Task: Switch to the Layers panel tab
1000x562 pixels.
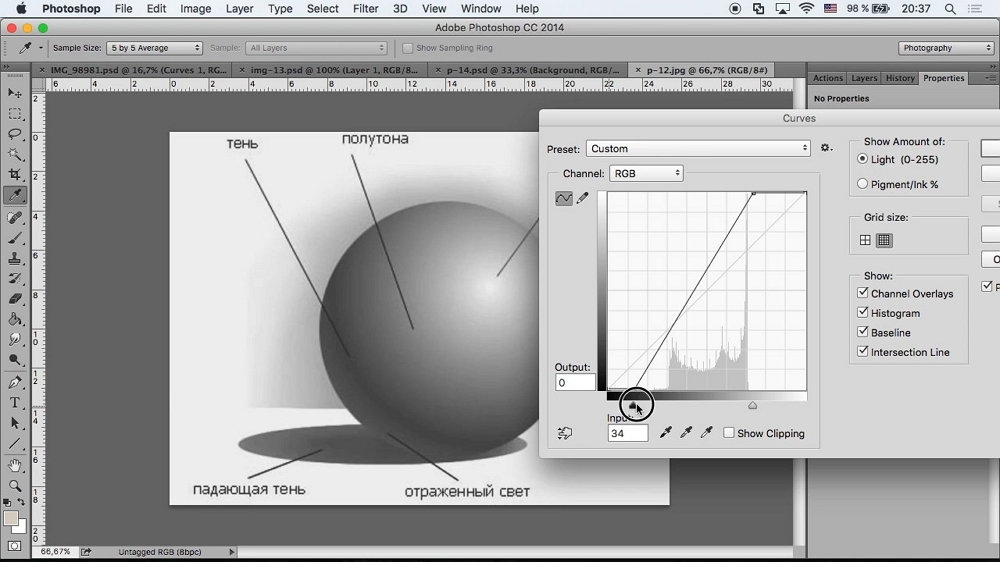Action: coord(864,78)
